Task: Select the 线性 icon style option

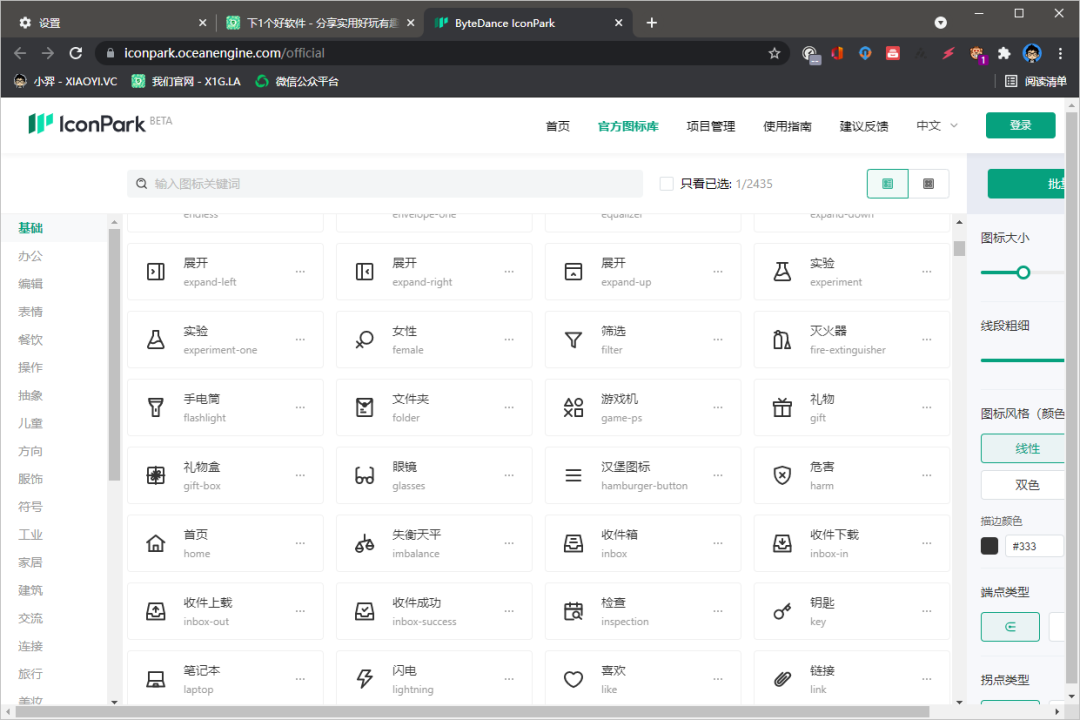Action: 1027,449
